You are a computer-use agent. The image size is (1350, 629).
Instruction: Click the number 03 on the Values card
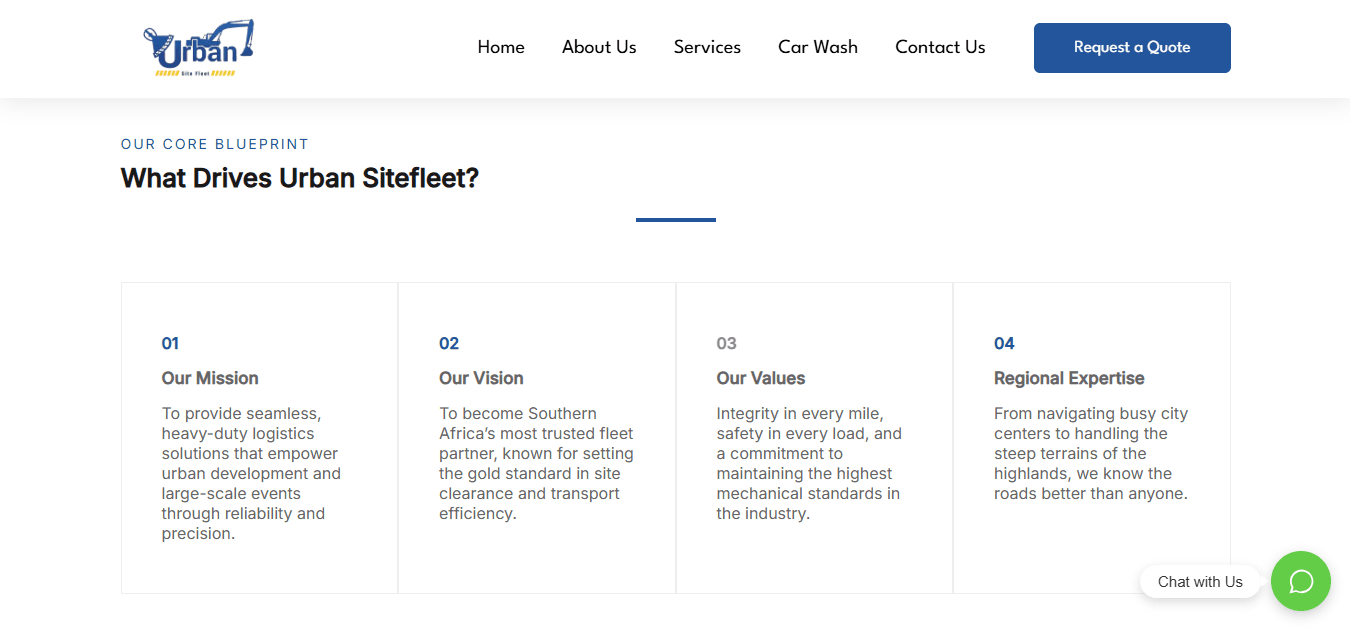[725, 343]
